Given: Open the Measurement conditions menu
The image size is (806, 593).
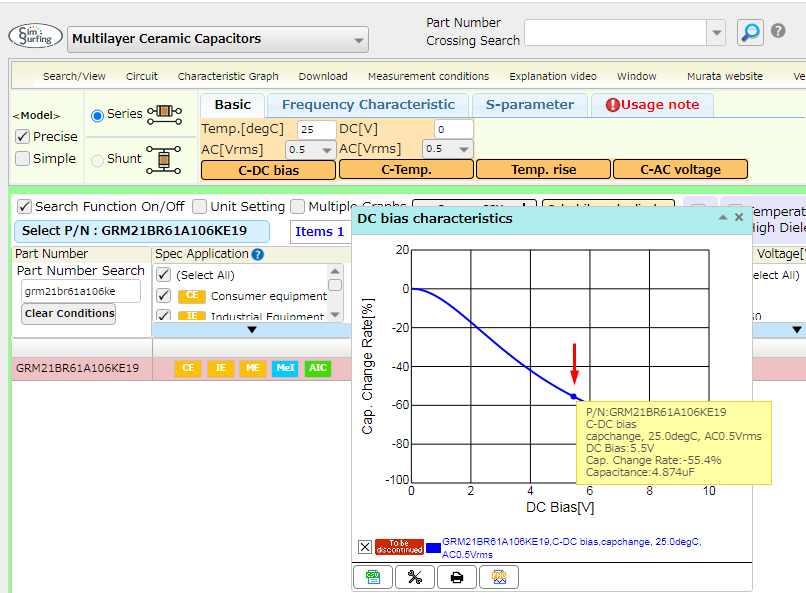Looking at the screenshot, I should [x=428, y=76].
